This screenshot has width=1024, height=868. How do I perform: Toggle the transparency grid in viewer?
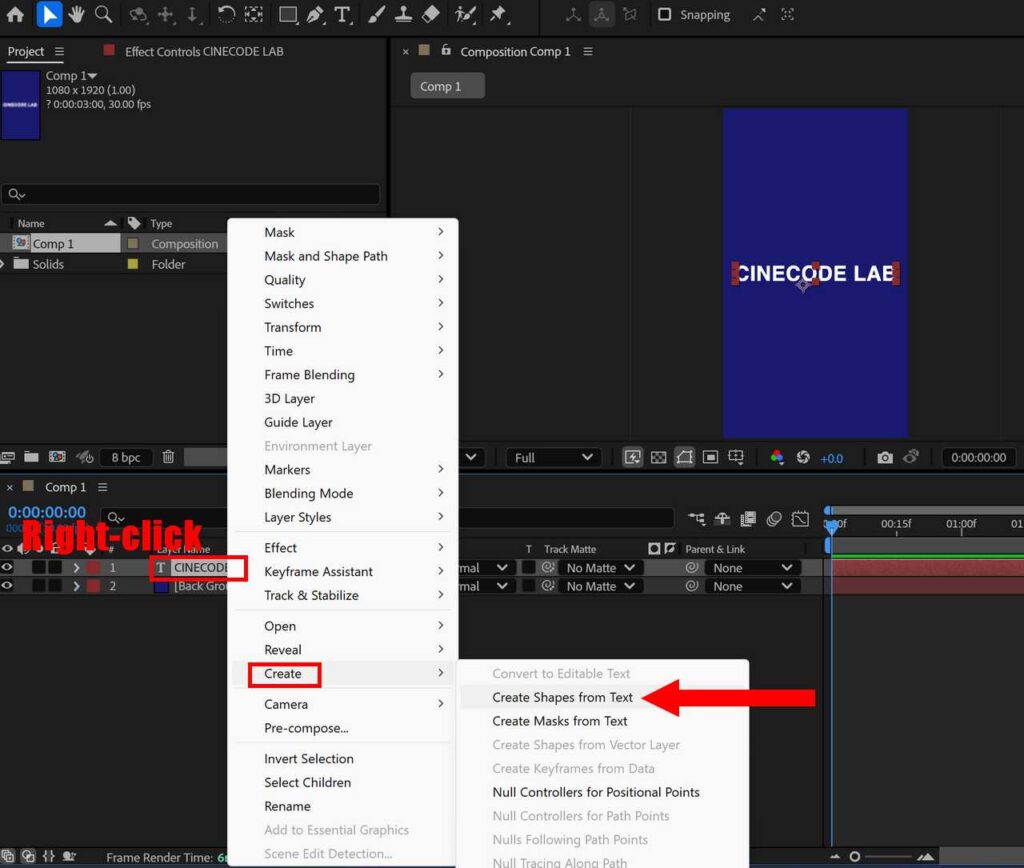point(658,457)
